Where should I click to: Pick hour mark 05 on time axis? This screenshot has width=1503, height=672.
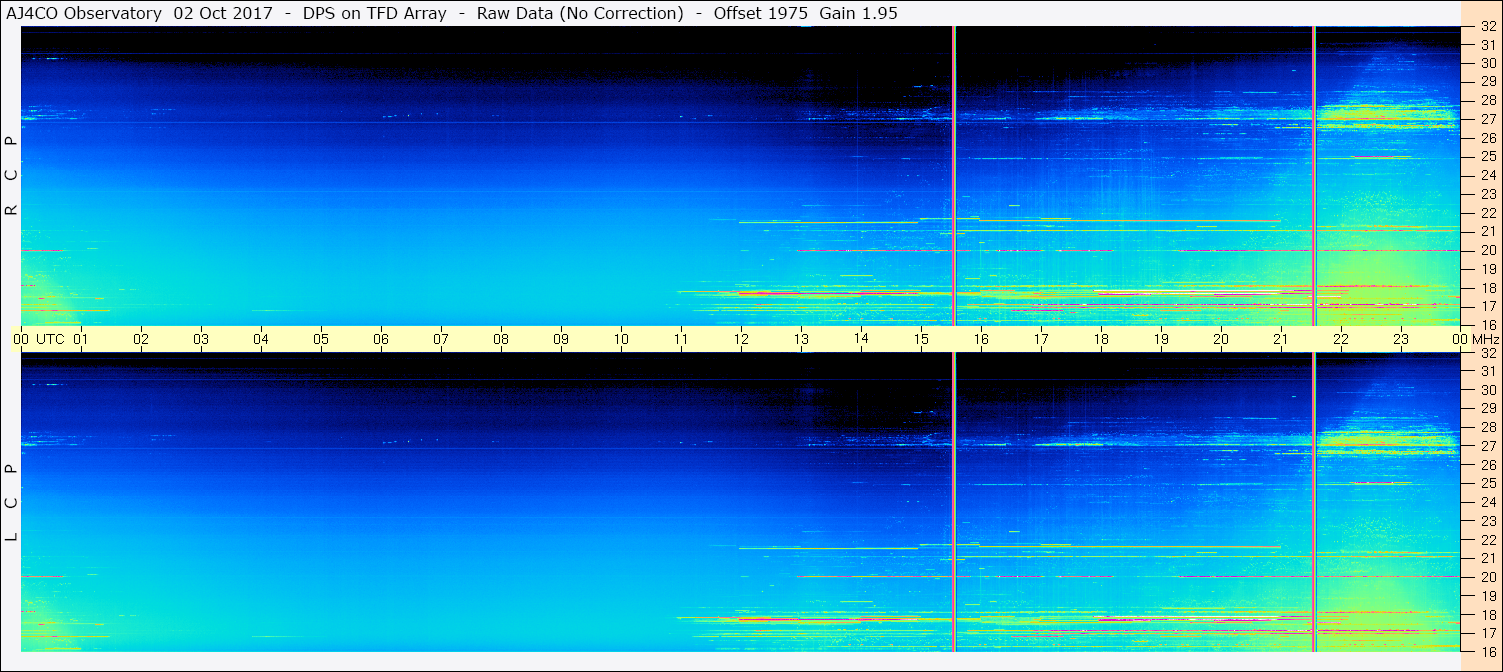coord(321,339)
